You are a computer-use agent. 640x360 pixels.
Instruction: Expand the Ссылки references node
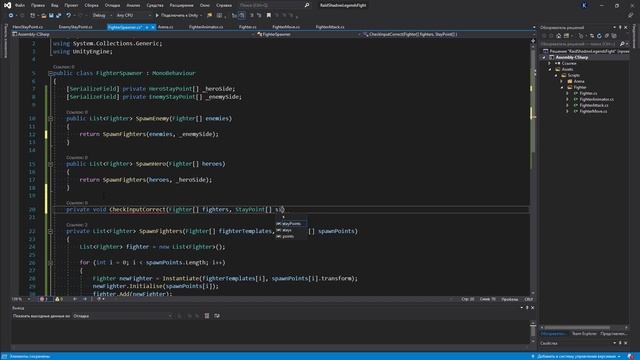pyautogui.click(x=550, y=64)
